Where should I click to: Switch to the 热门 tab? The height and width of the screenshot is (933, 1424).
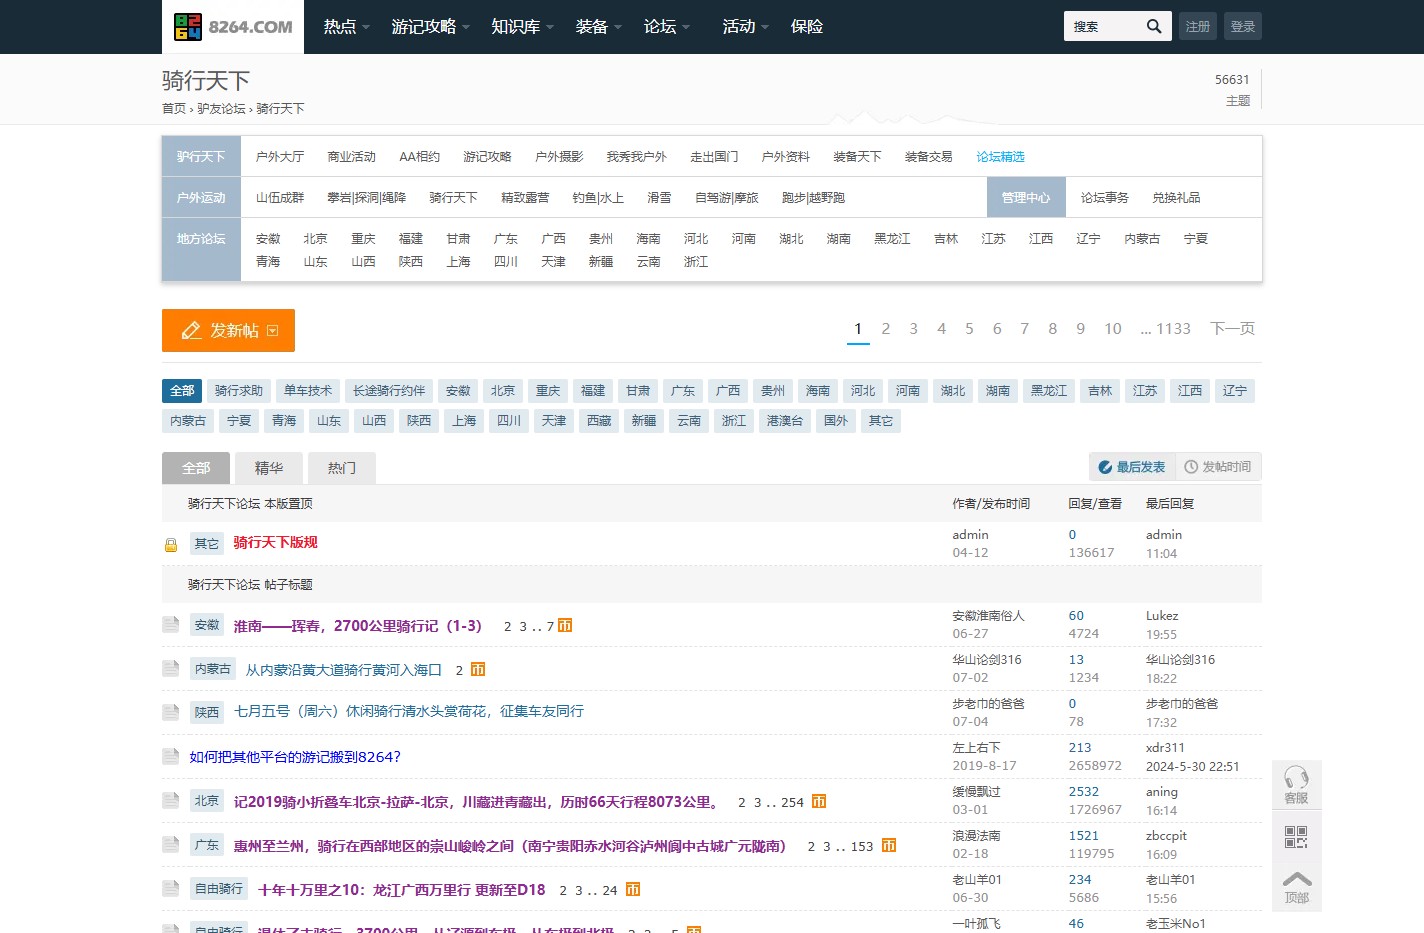(342, 468)
